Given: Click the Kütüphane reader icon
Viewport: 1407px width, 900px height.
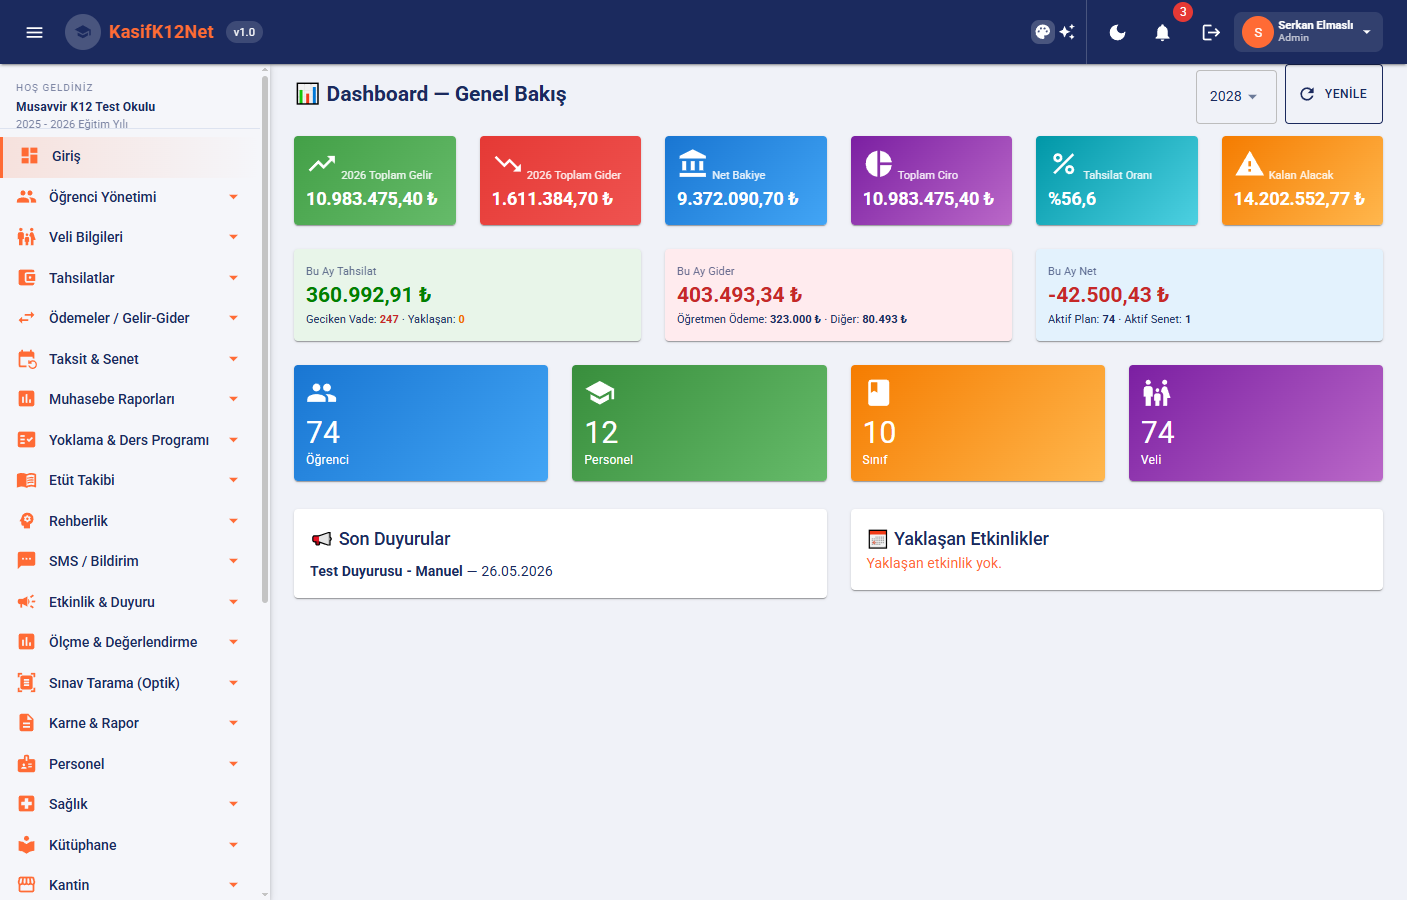Looking at the screenshot, I should 27,845.
